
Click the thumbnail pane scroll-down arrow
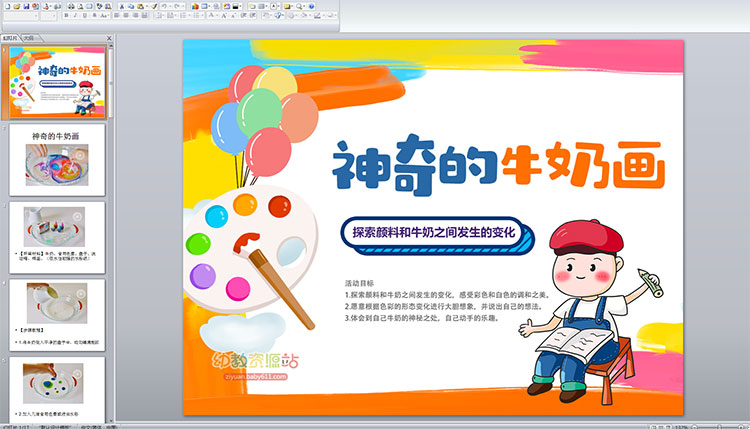coord(111,420)
